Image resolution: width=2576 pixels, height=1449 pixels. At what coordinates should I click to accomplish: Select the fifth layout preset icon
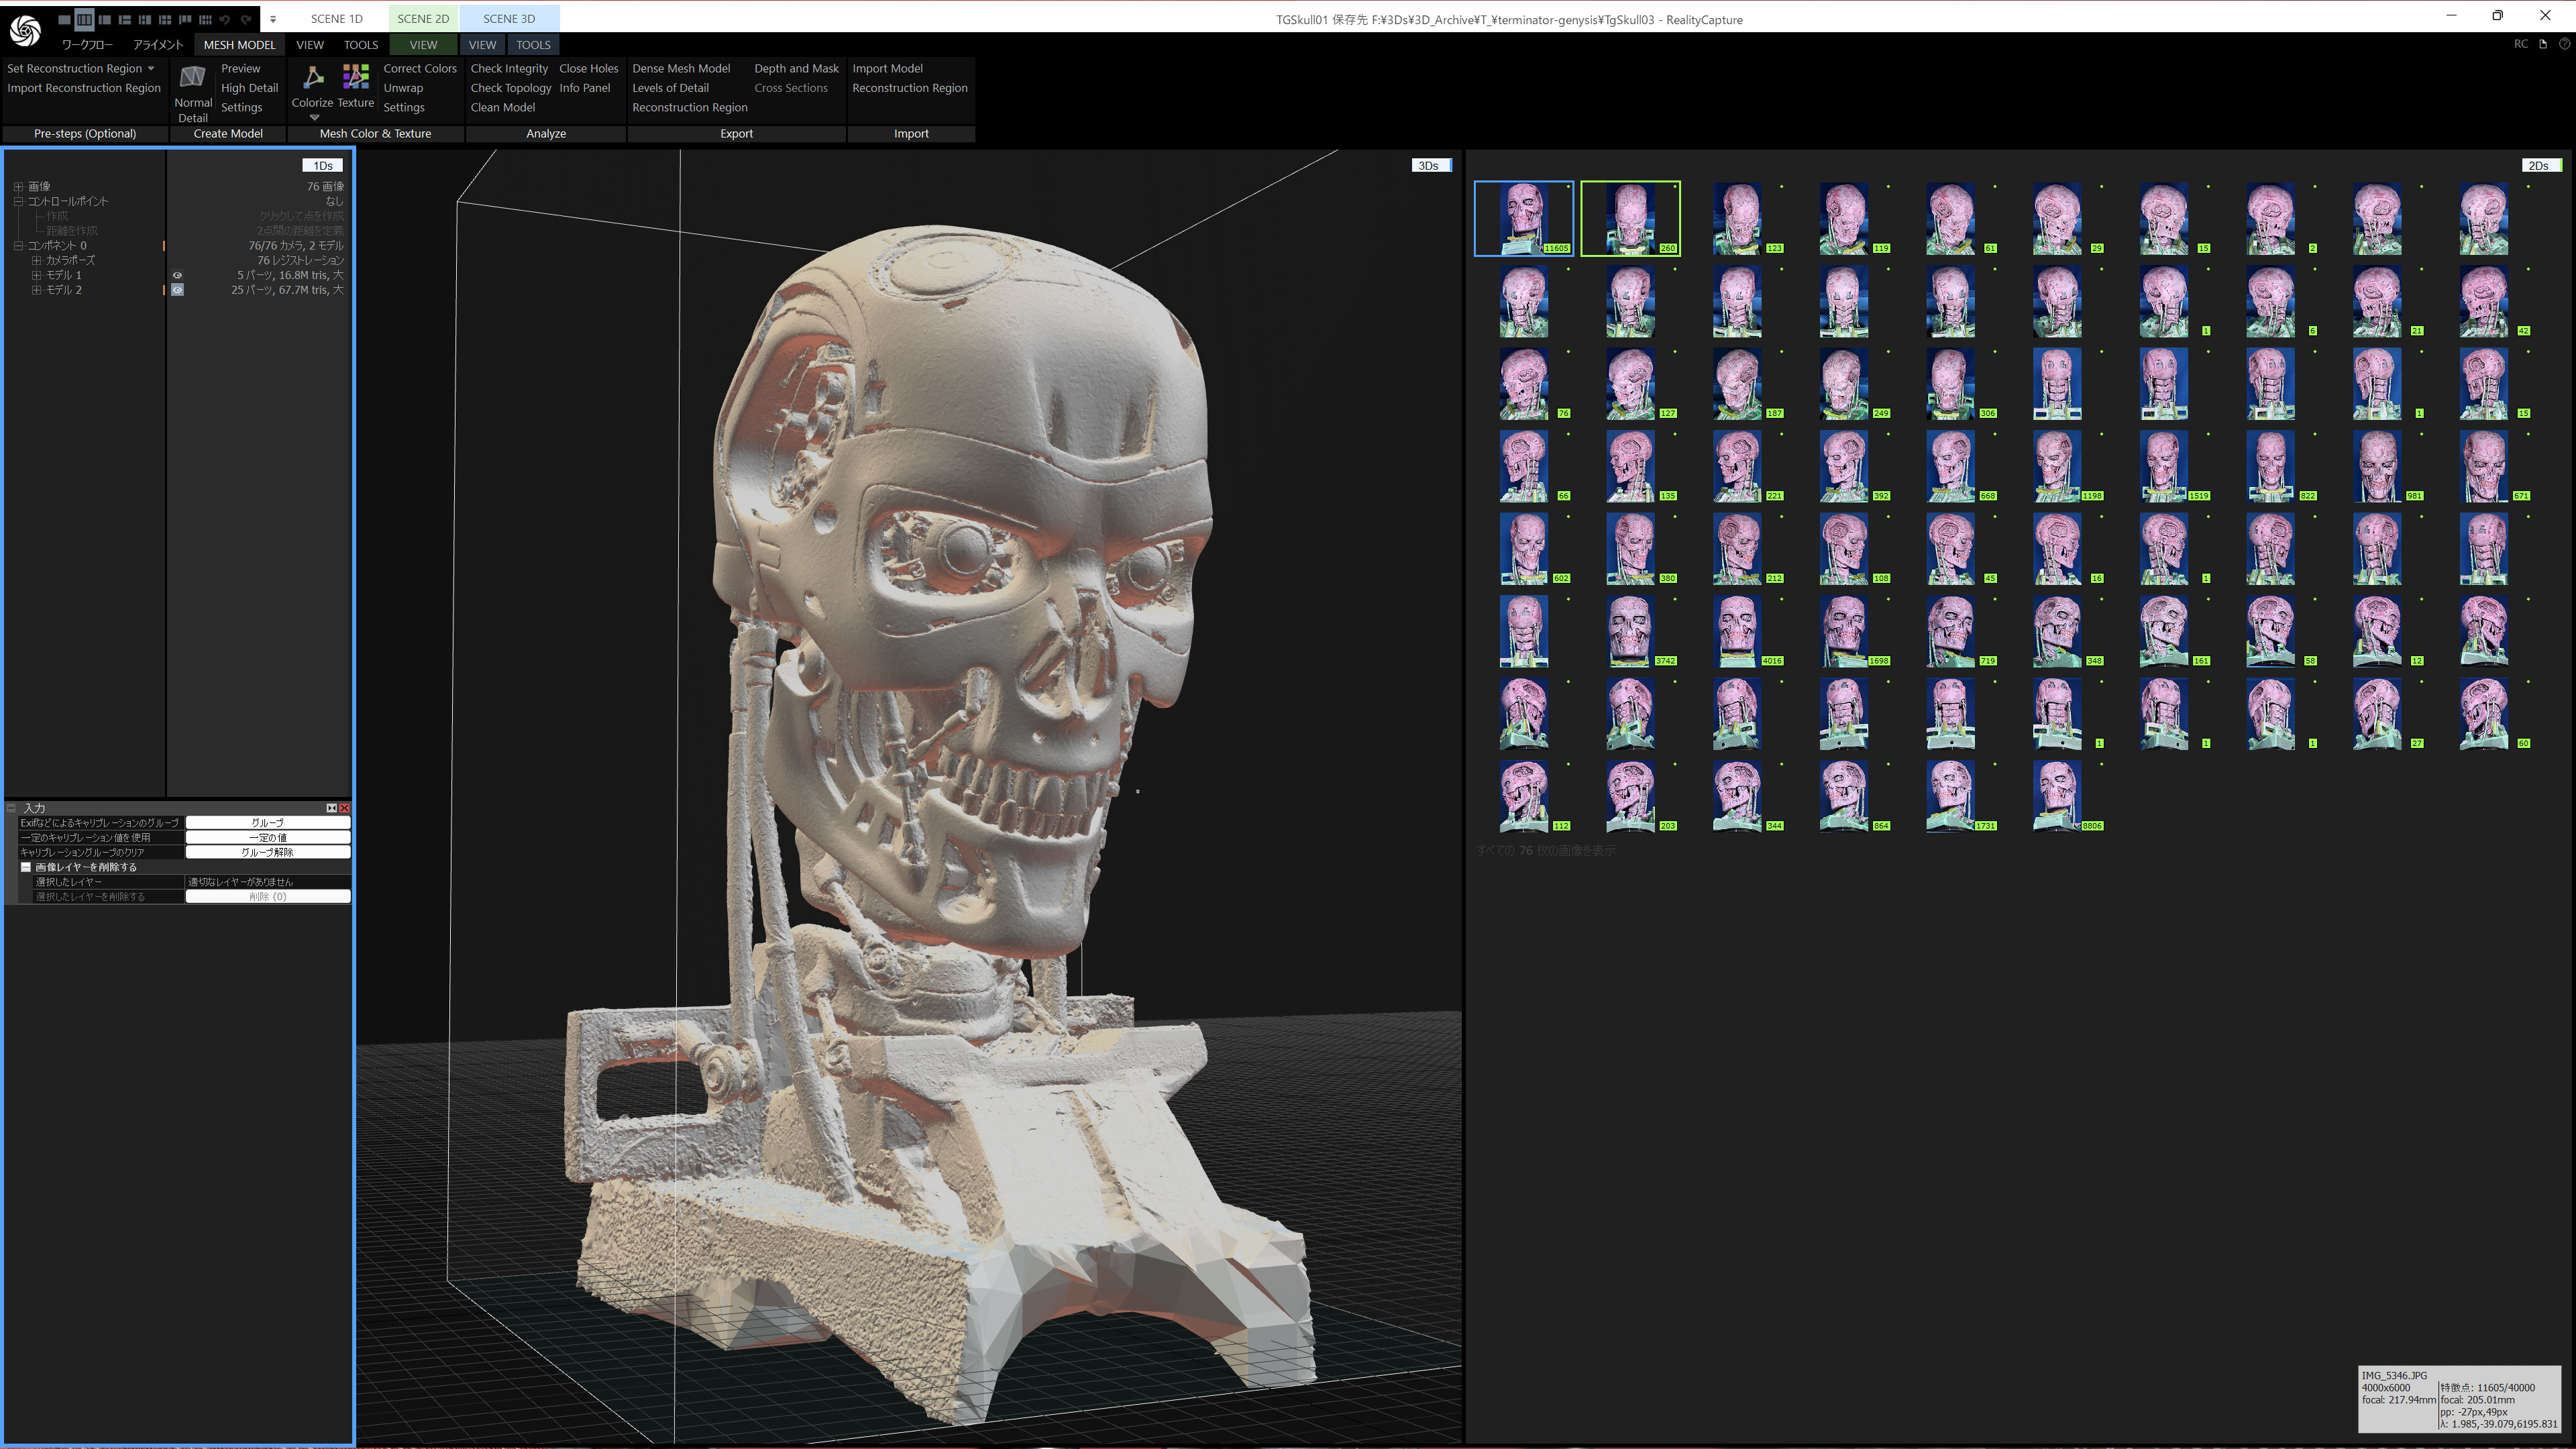tap(145, 19)
